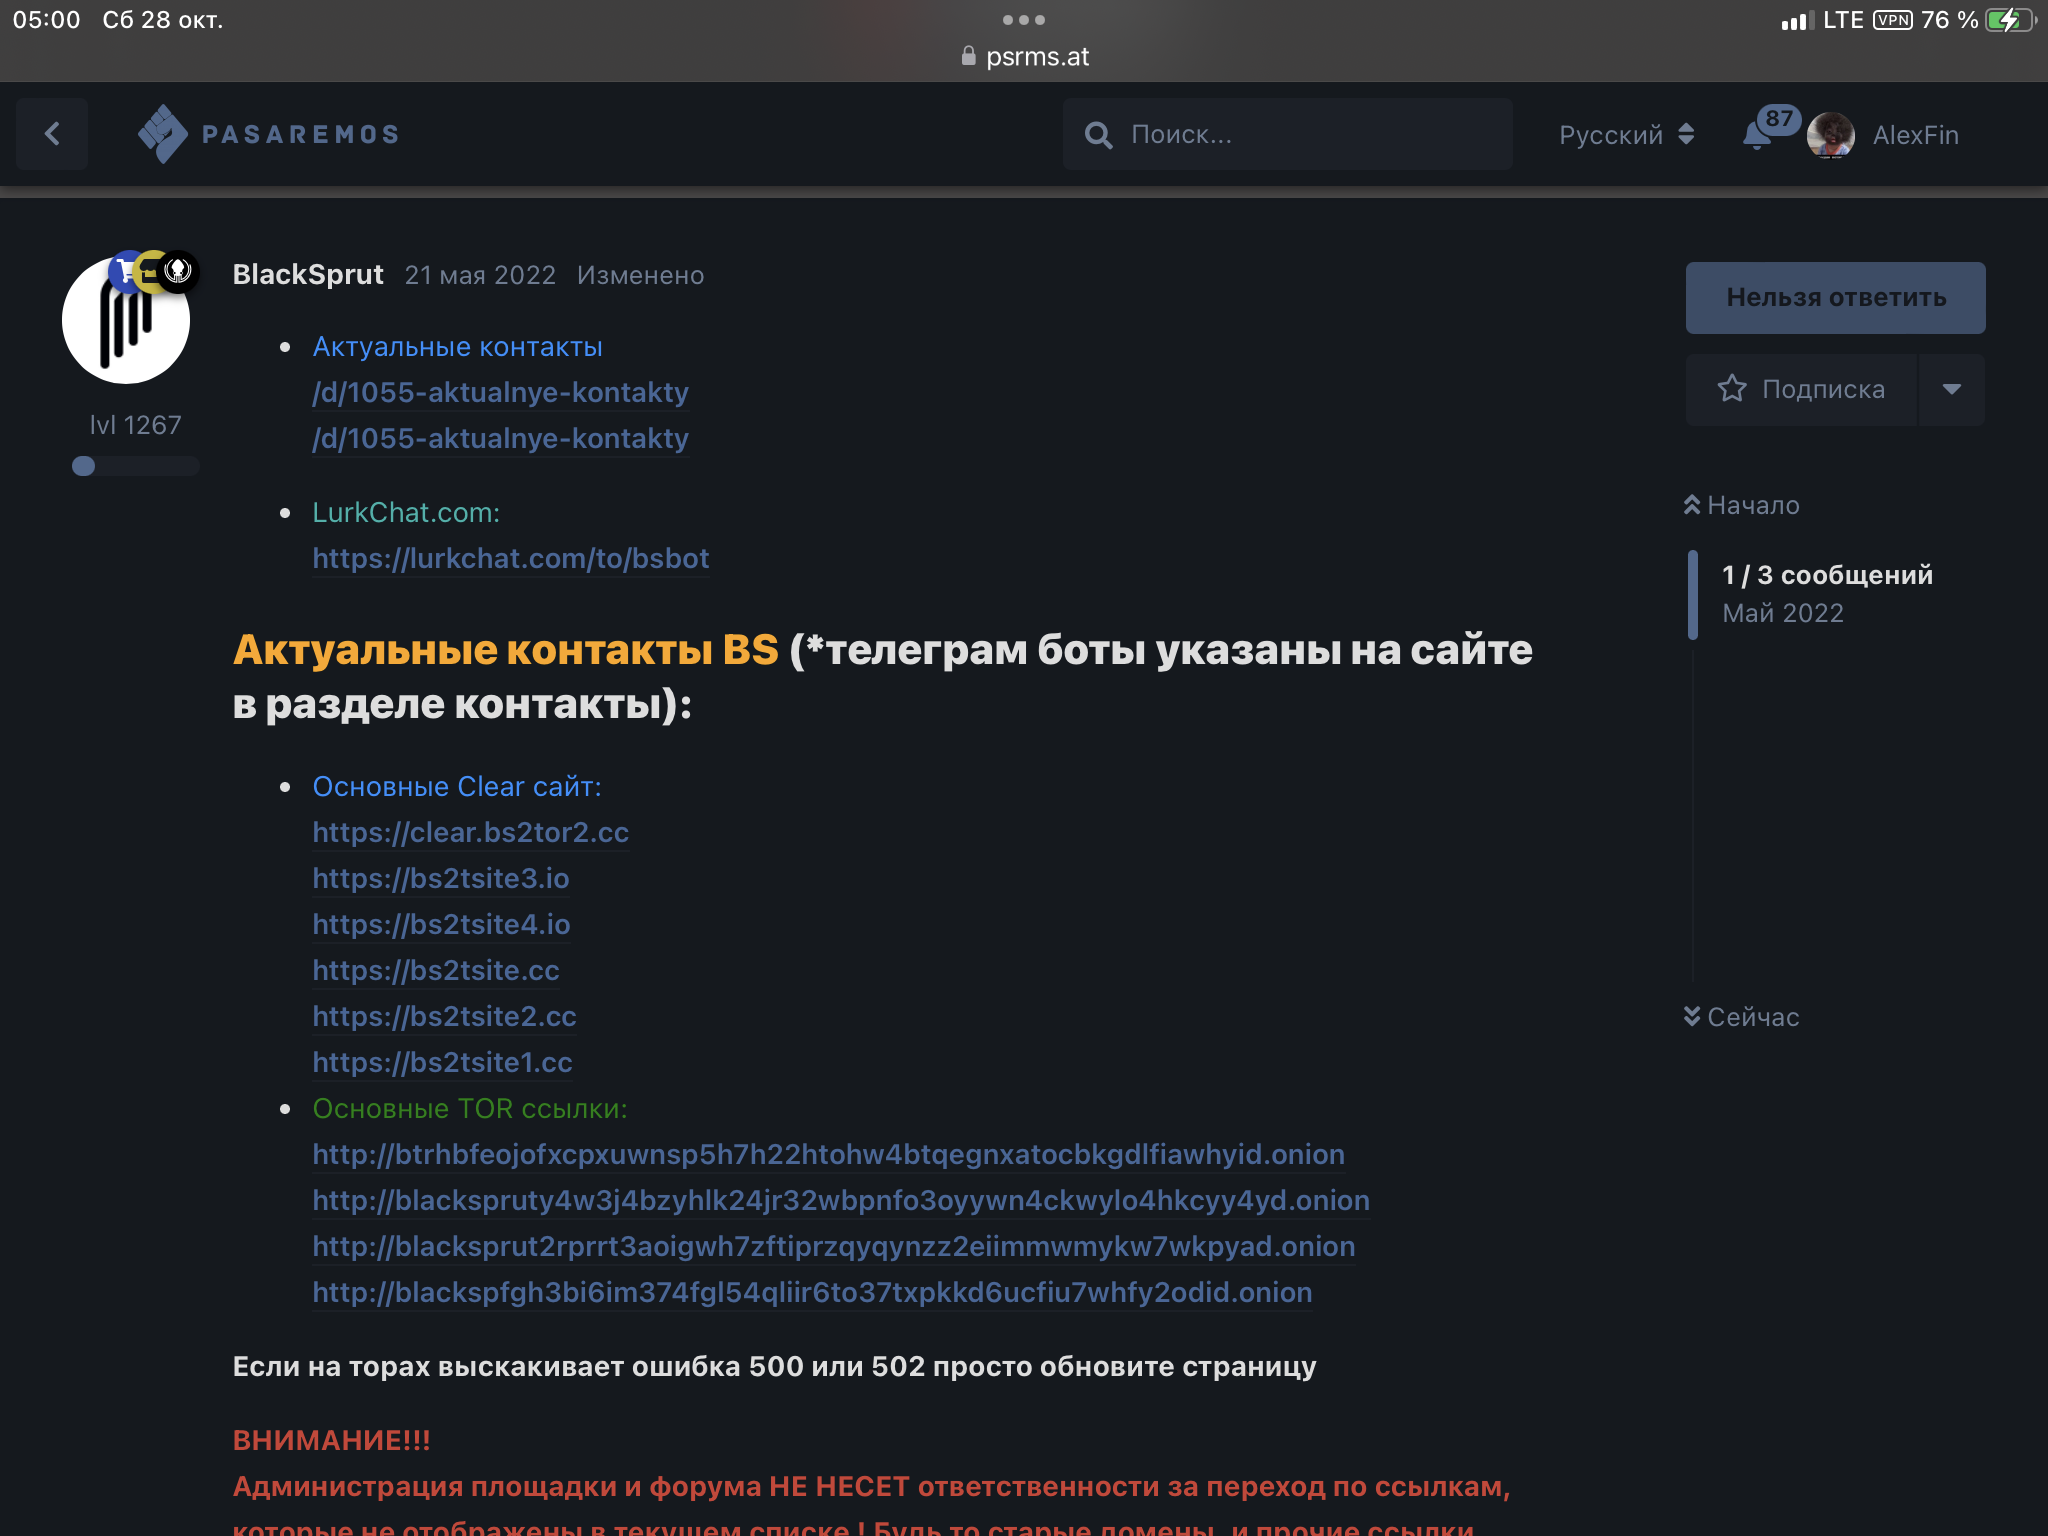This screenshot has width=2048, height=1536.
Task: Open the https://clear.bs2tor2.cc link
Action: (x=470, y=833)
